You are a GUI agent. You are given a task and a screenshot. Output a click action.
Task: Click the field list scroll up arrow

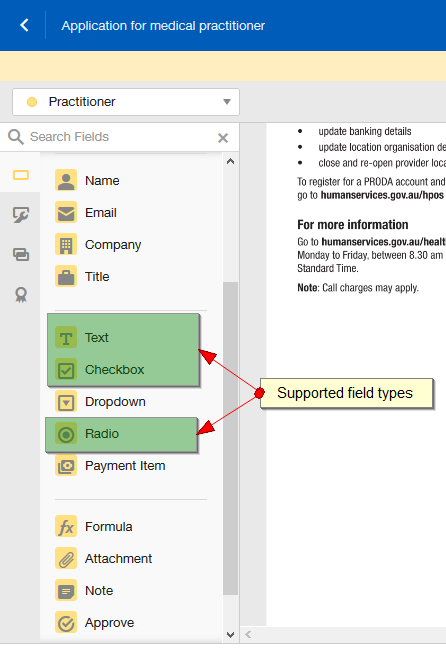pyautogui.click(x=230, y=161)
